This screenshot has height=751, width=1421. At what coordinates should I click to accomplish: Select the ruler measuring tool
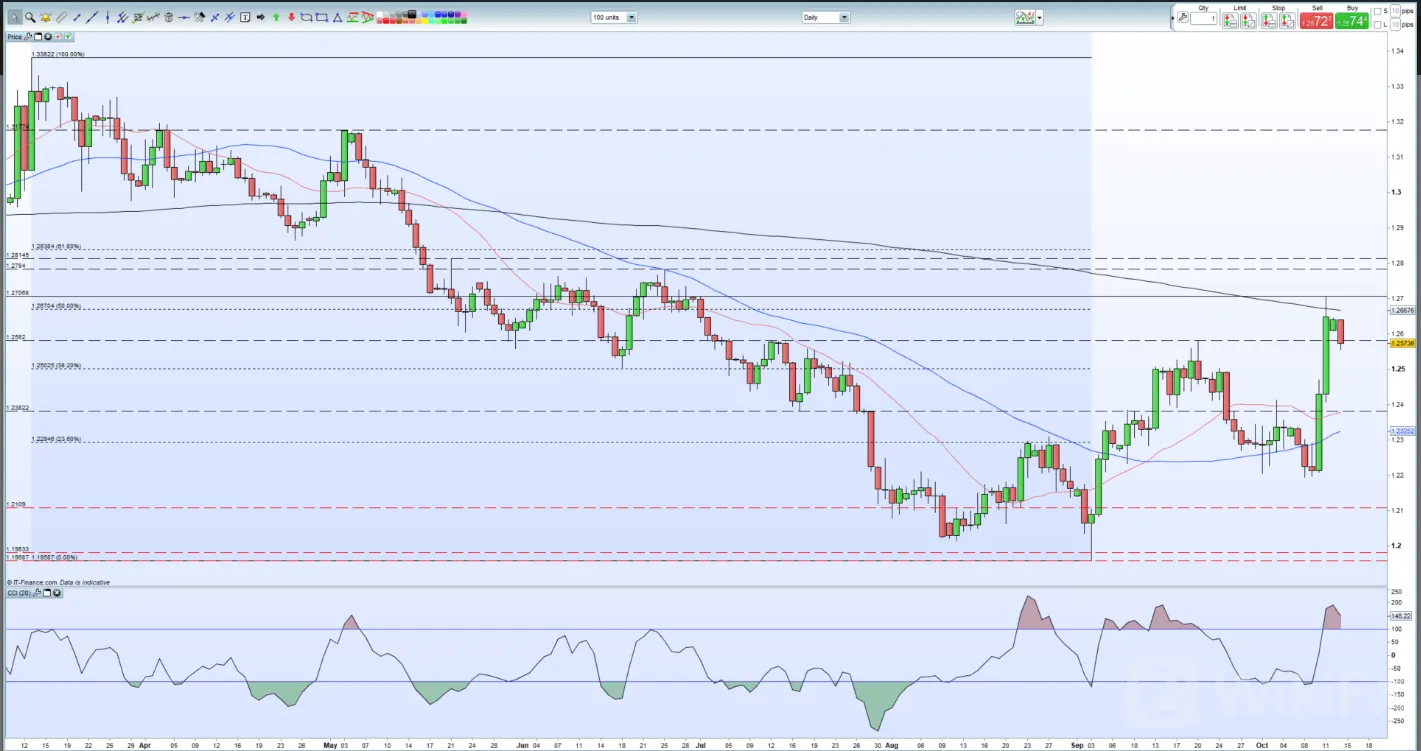[x=61, y=17]
